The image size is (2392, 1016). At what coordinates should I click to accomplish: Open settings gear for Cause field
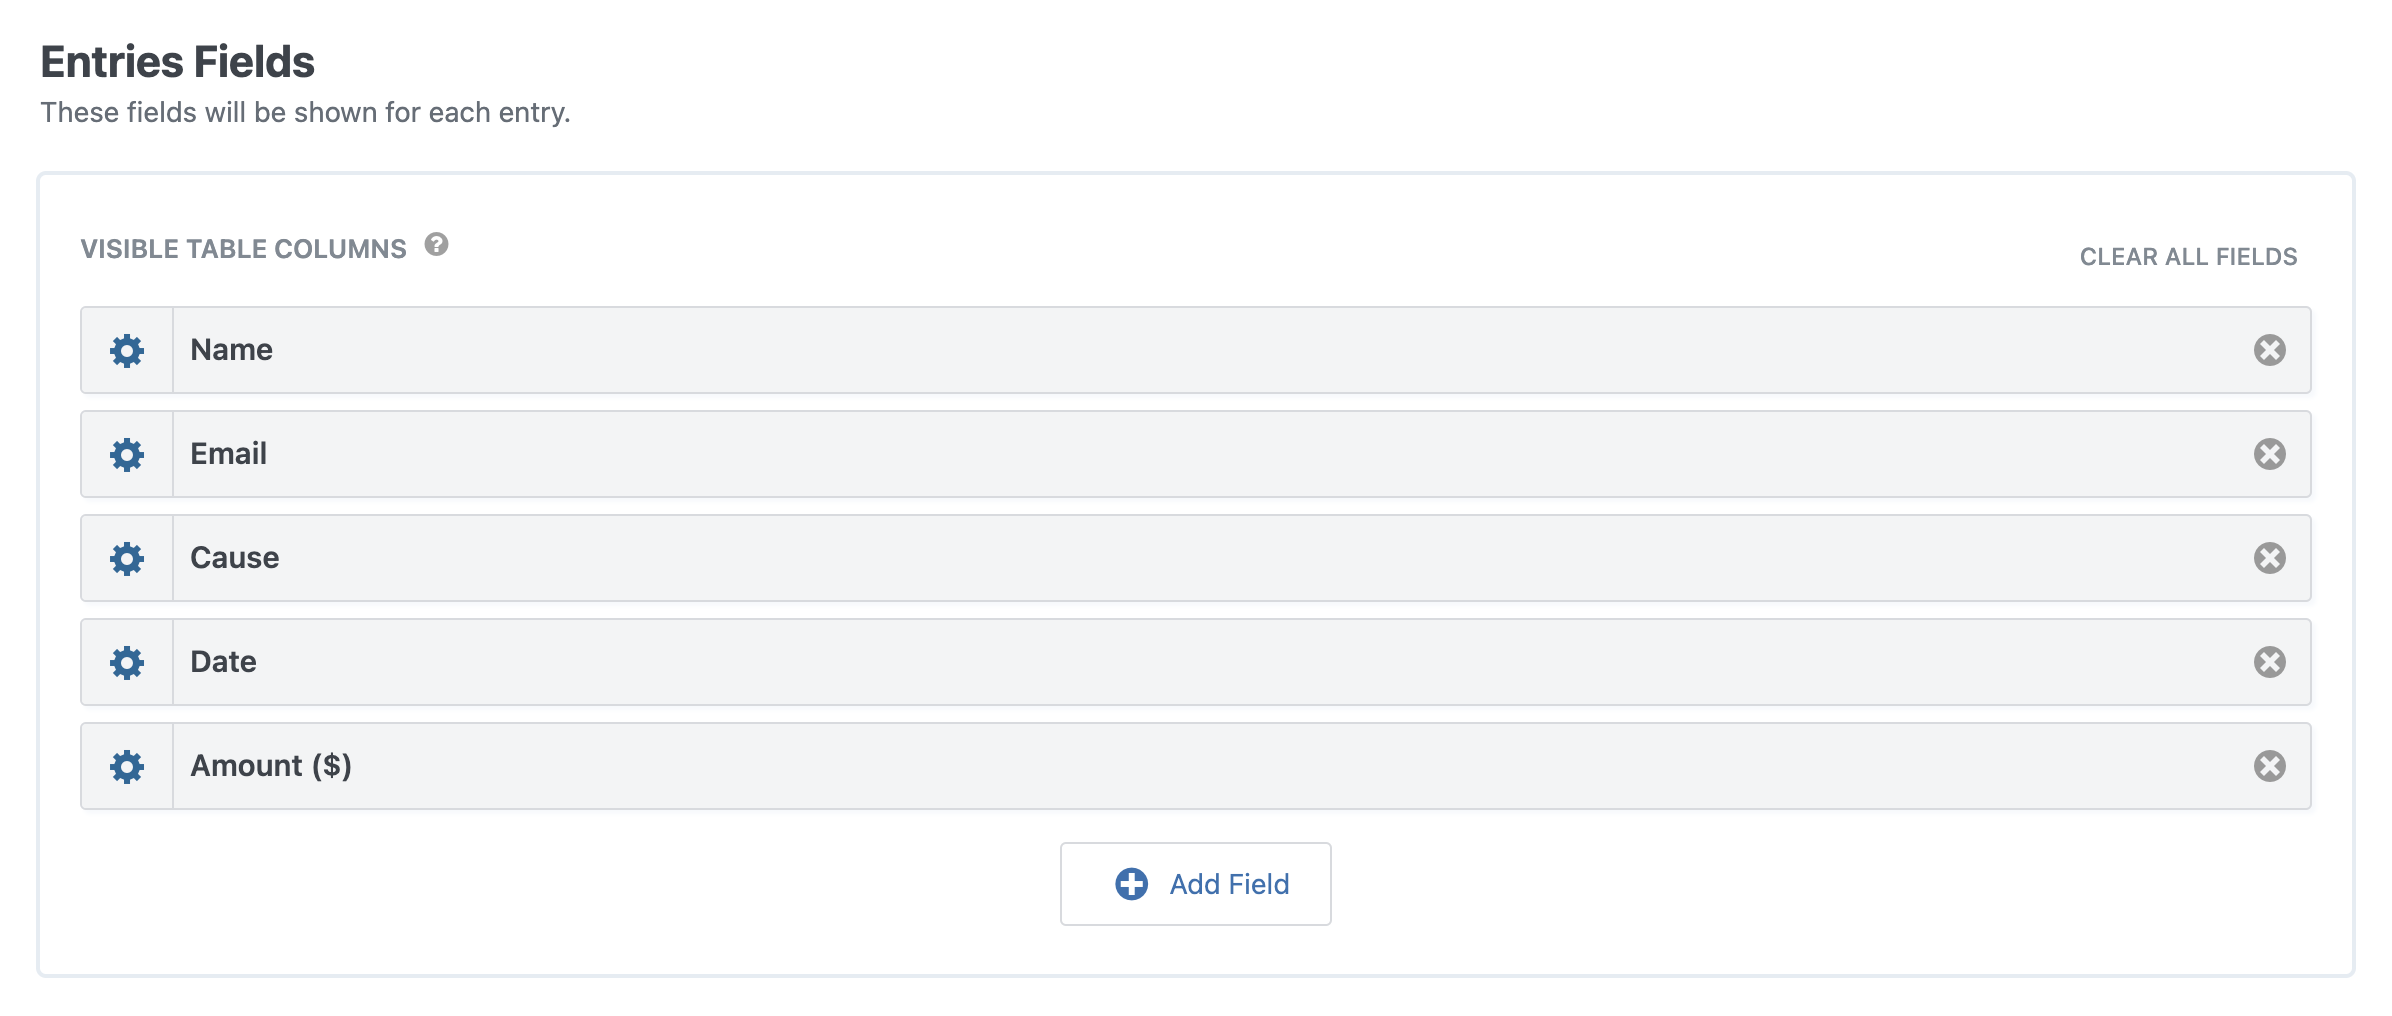point(127,559)
